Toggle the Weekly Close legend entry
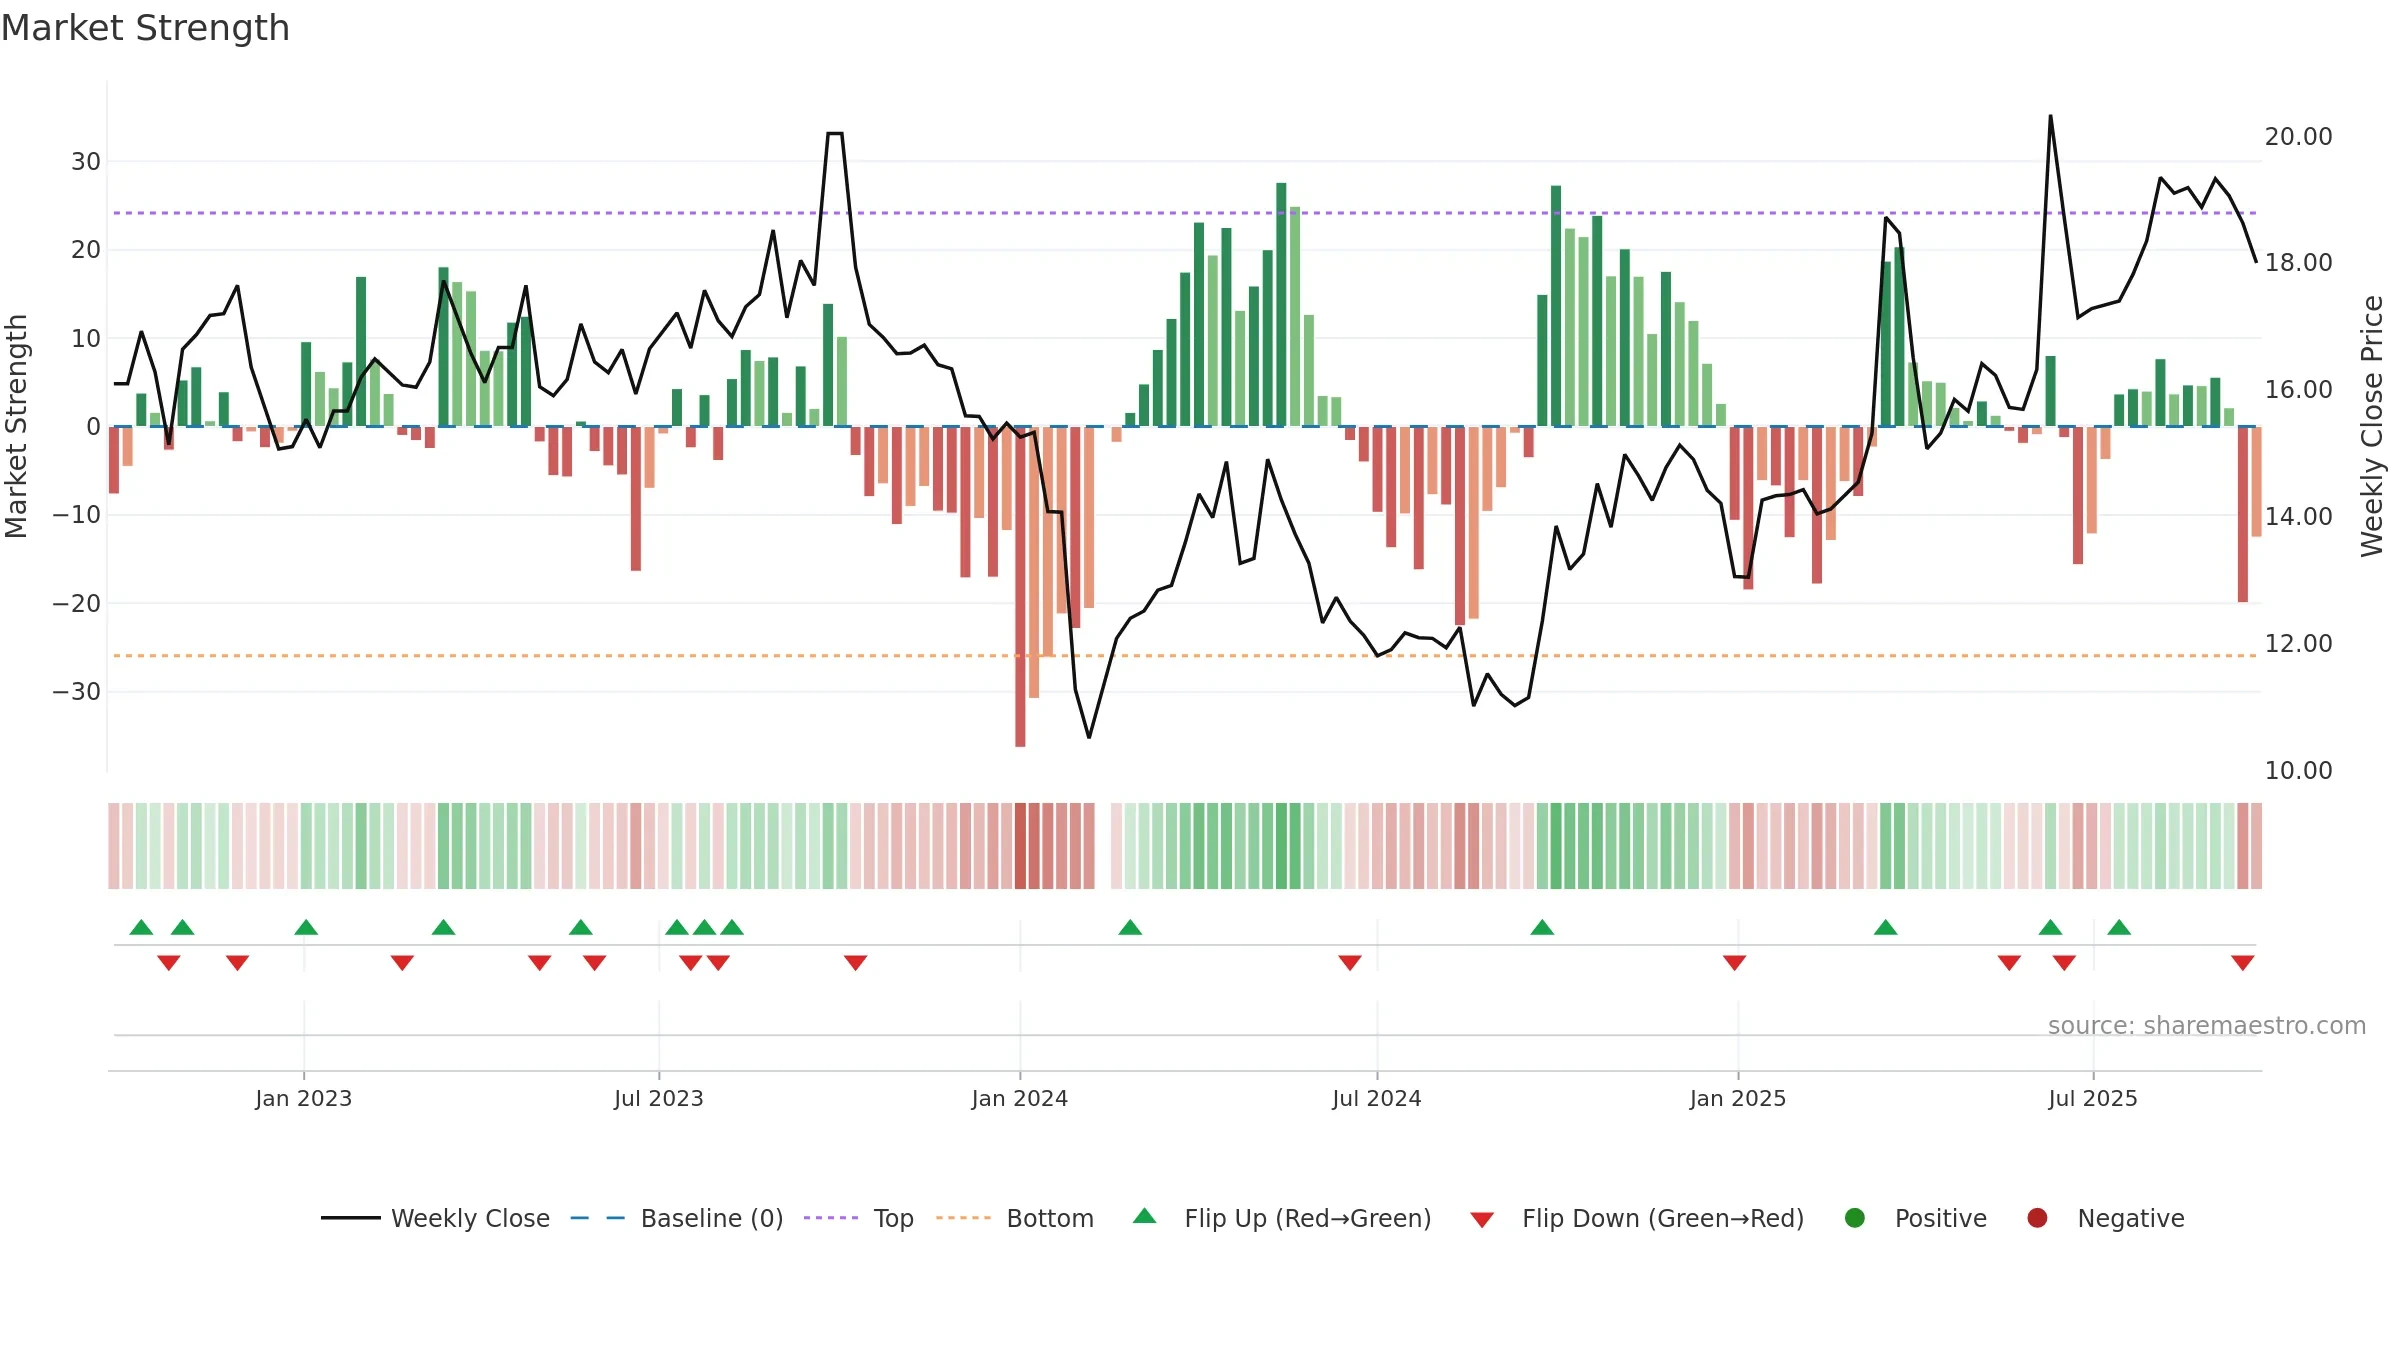This screenshot has height=1350, width=2400. (x=435, y=1218)
